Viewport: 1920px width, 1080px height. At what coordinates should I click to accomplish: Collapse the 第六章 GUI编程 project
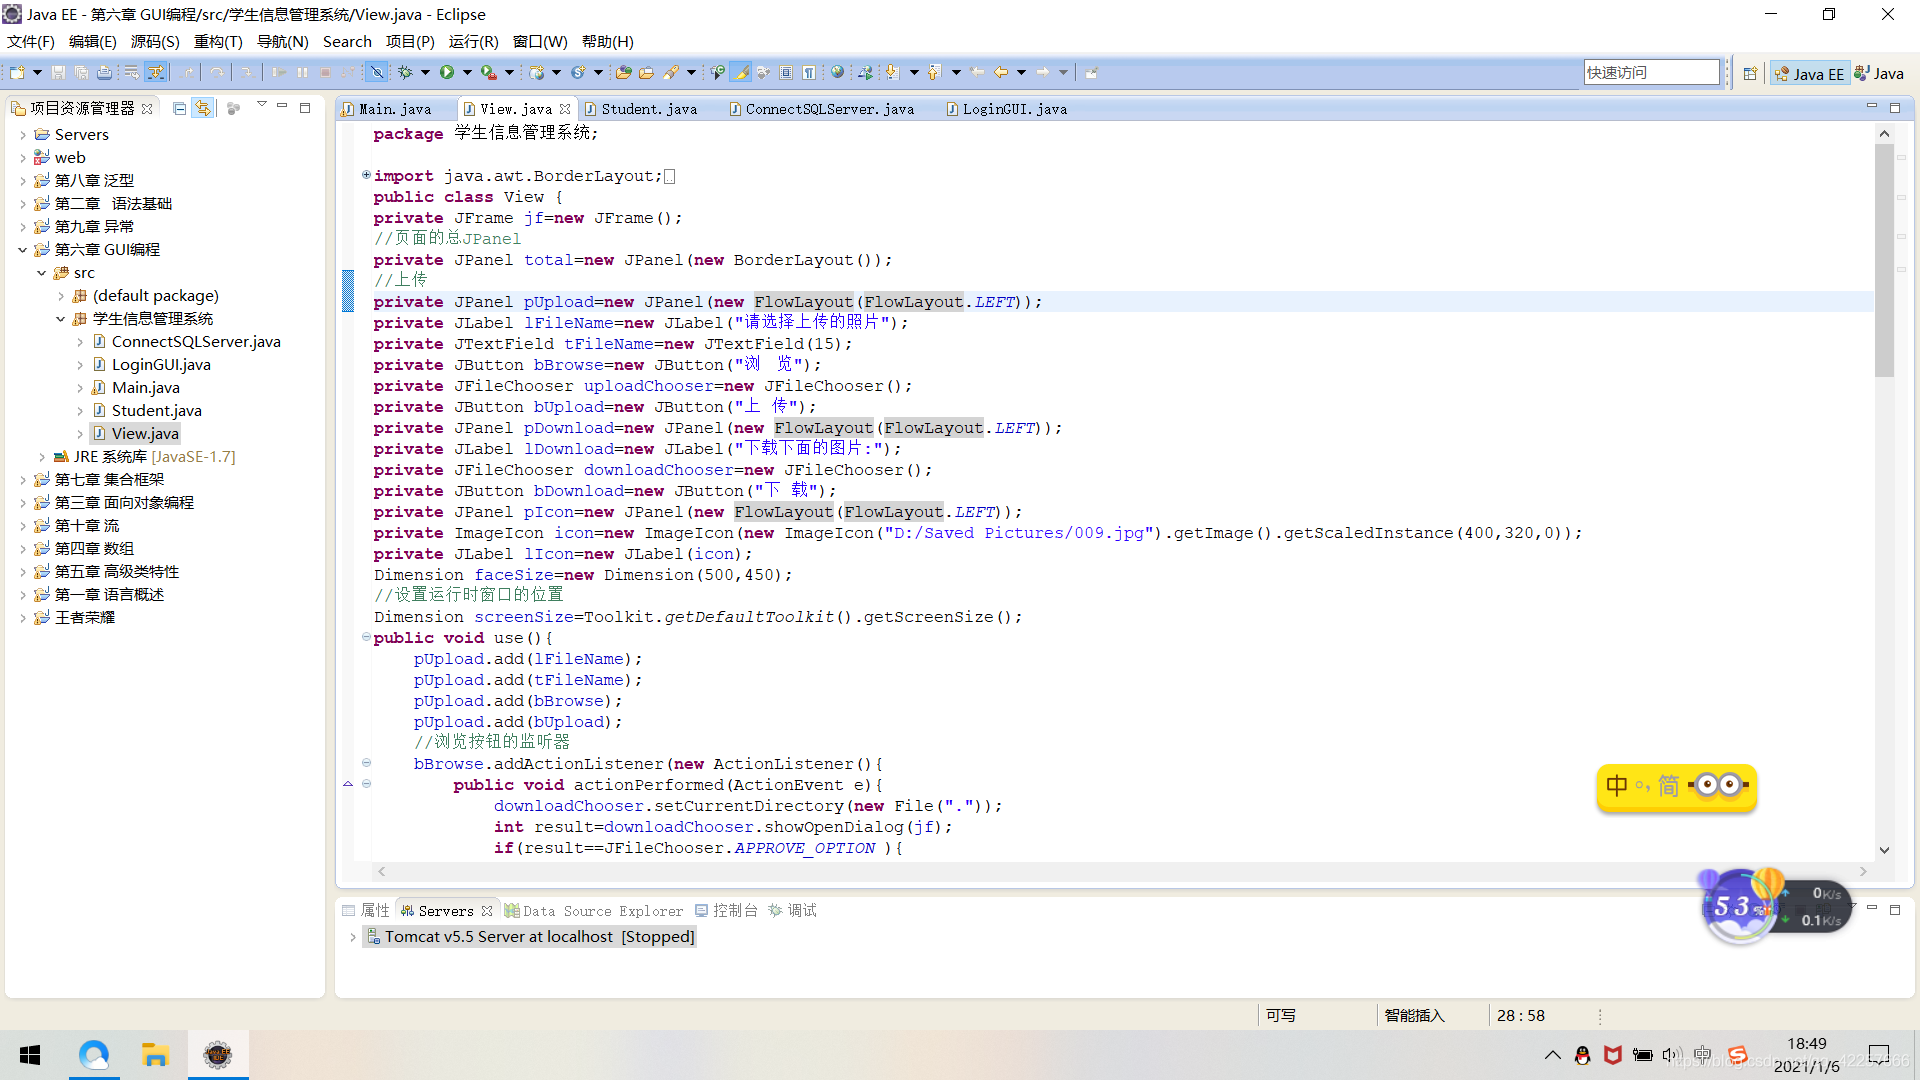coord(23,250)
